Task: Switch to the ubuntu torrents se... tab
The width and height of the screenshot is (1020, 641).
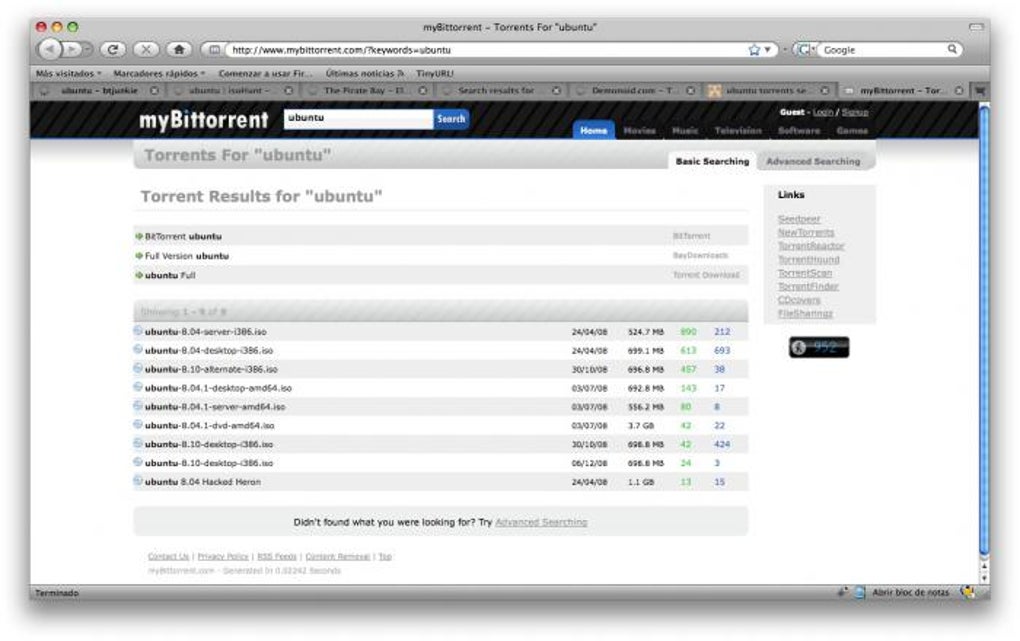Action: tap(768, 90)
